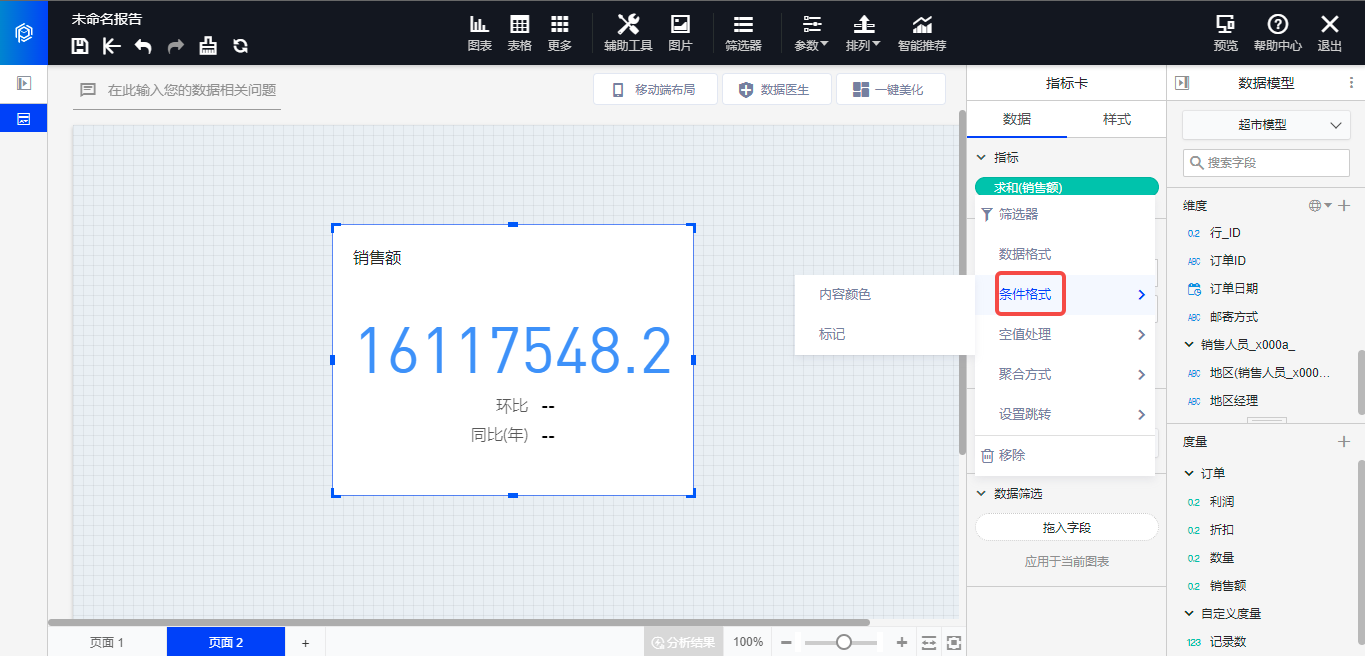Undo the last action

[x=143, y=45]
